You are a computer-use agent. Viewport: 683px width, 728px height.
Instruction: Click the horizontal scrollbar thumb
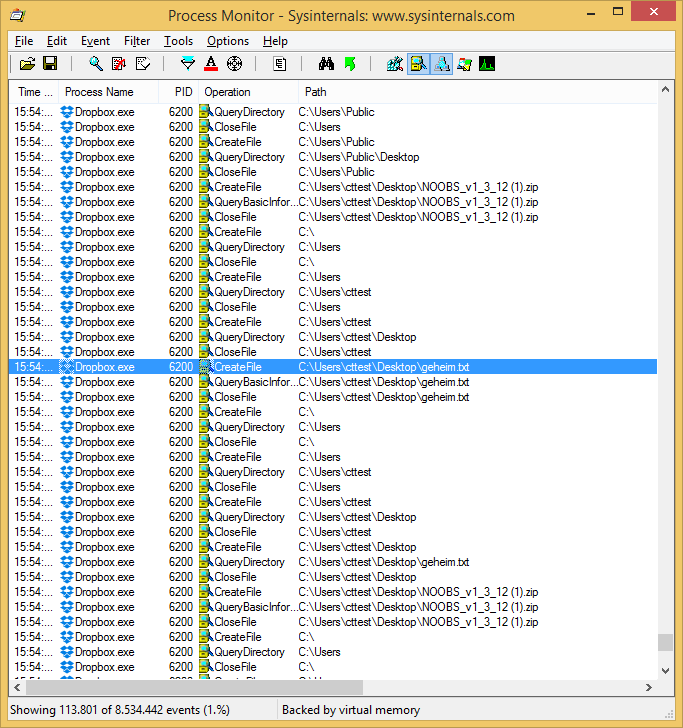(x=194, y=688)
